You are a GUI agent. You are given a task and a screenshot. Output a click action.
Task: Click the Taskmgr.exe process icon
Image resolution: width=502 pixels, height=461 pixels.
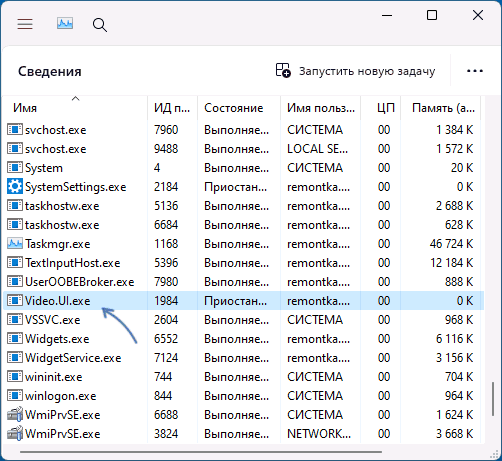pos(15,244)
